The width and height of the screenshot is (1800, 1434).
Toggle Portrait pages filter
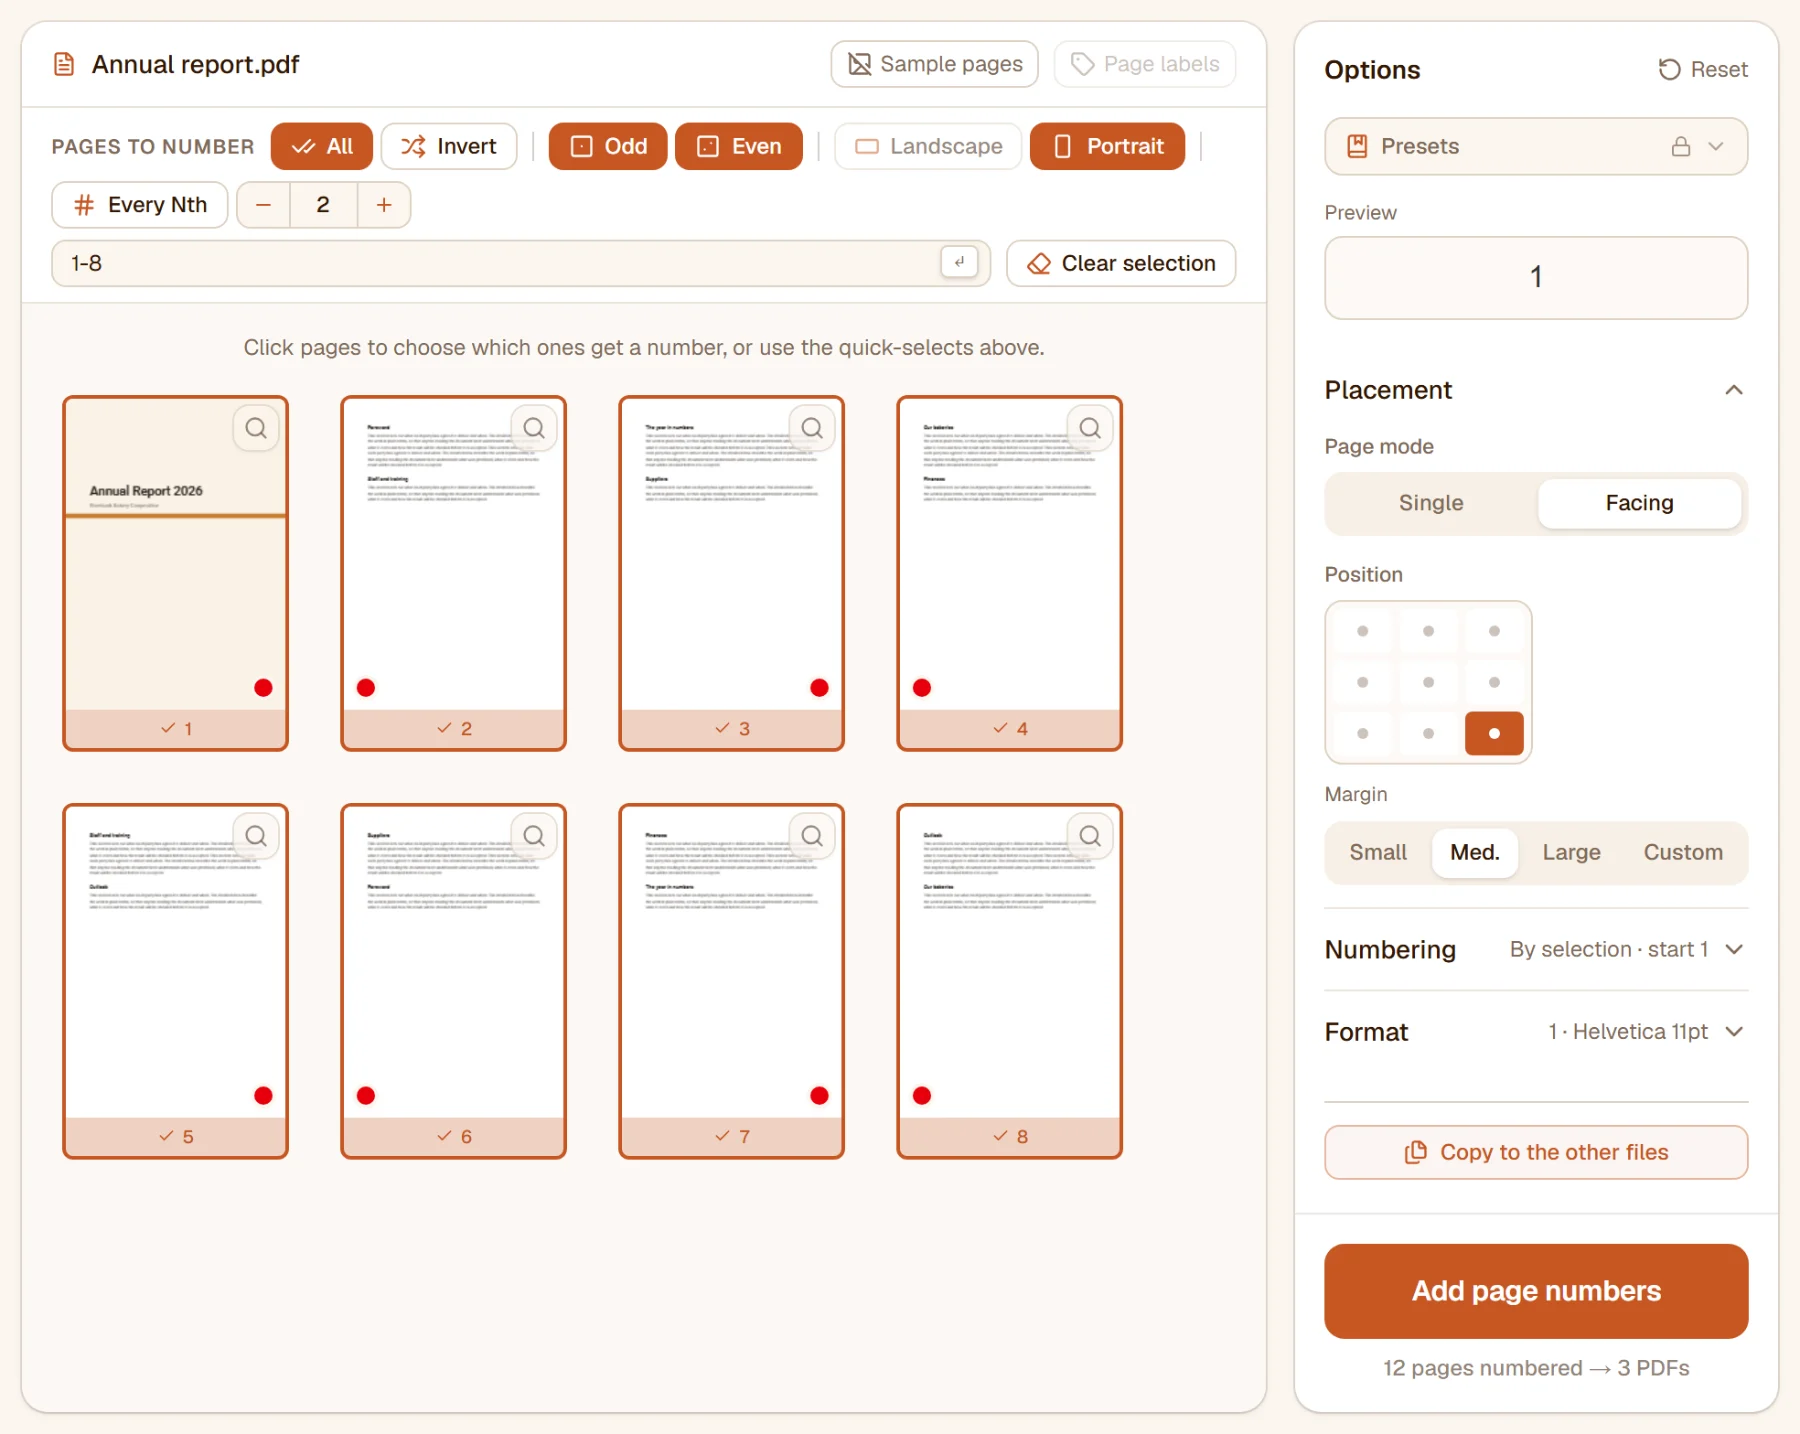1108,146
